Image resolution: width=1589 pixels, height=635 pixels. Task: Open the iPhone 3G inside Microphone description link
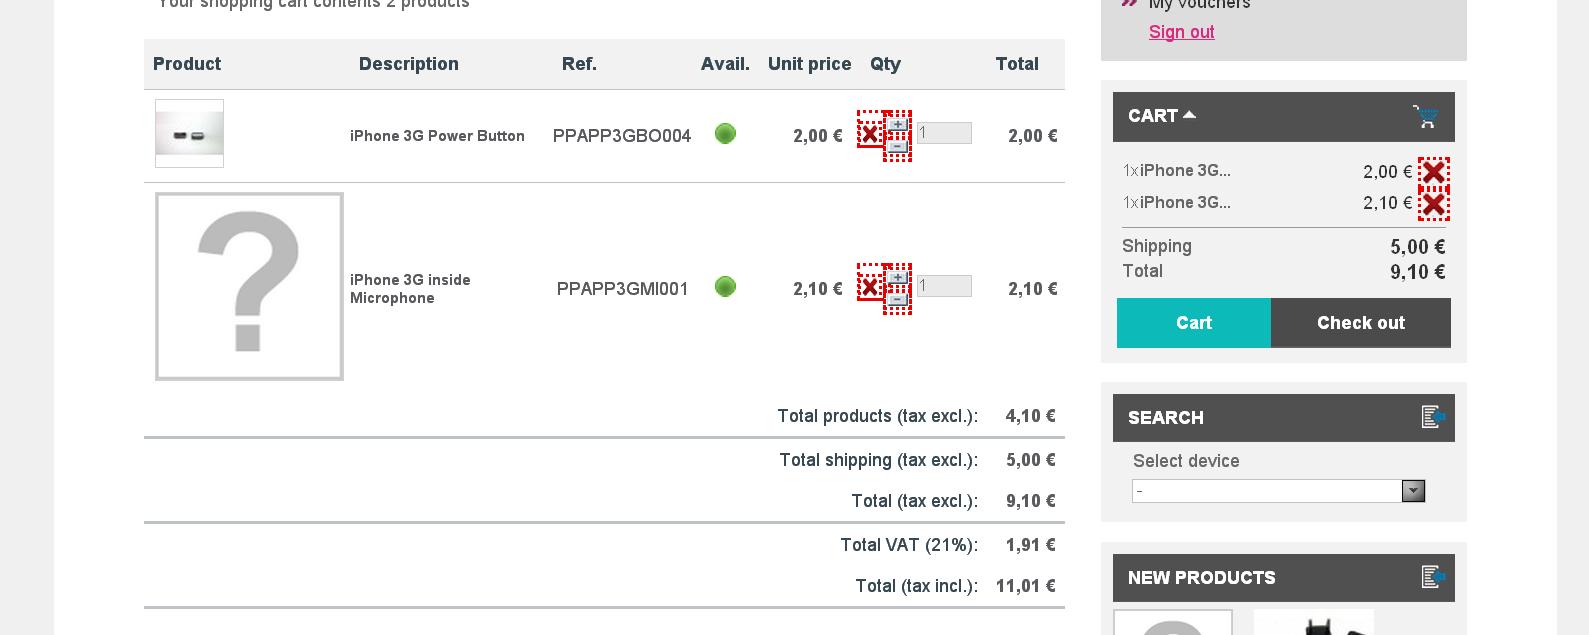click(x=410, y=288)
